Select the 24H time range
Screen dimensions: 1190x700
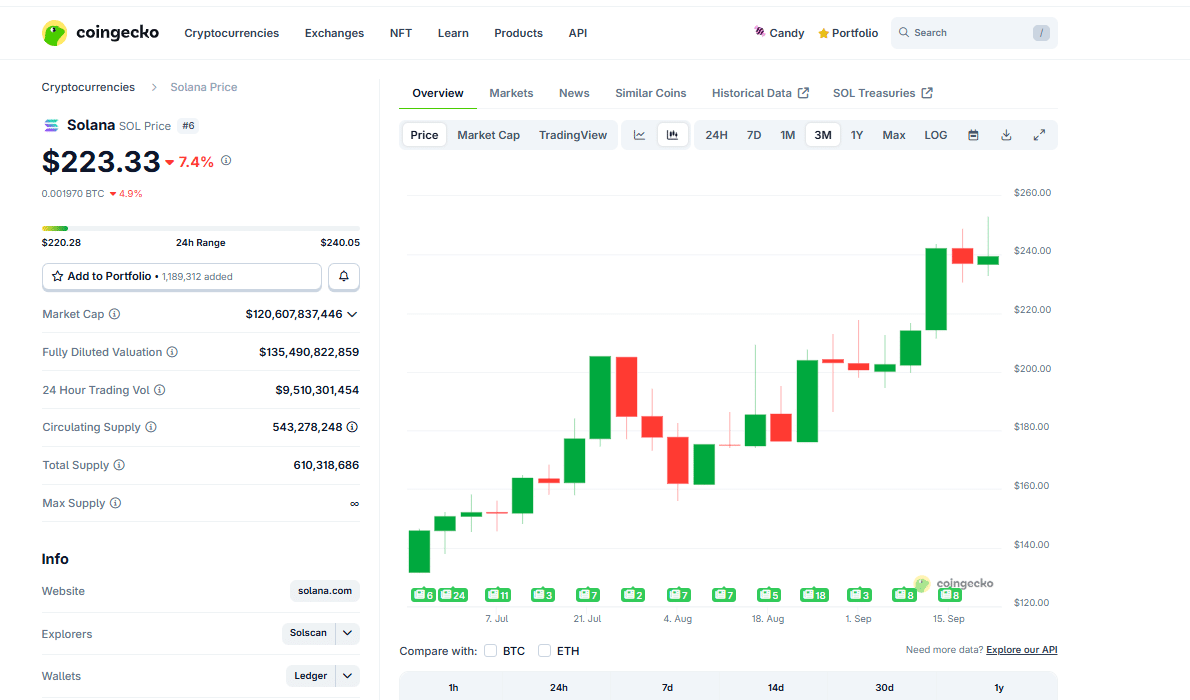click(716, 135)
